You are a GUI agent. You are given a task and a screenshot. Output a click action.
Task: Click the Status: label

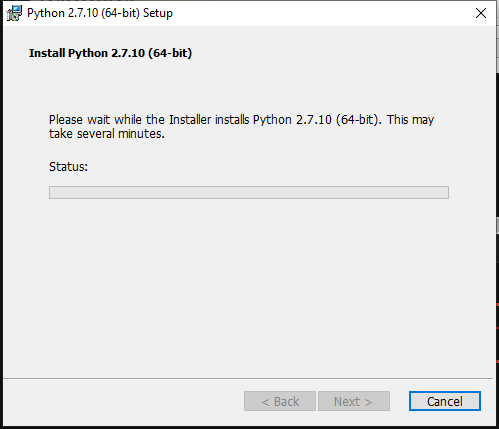tap(68, 166)
